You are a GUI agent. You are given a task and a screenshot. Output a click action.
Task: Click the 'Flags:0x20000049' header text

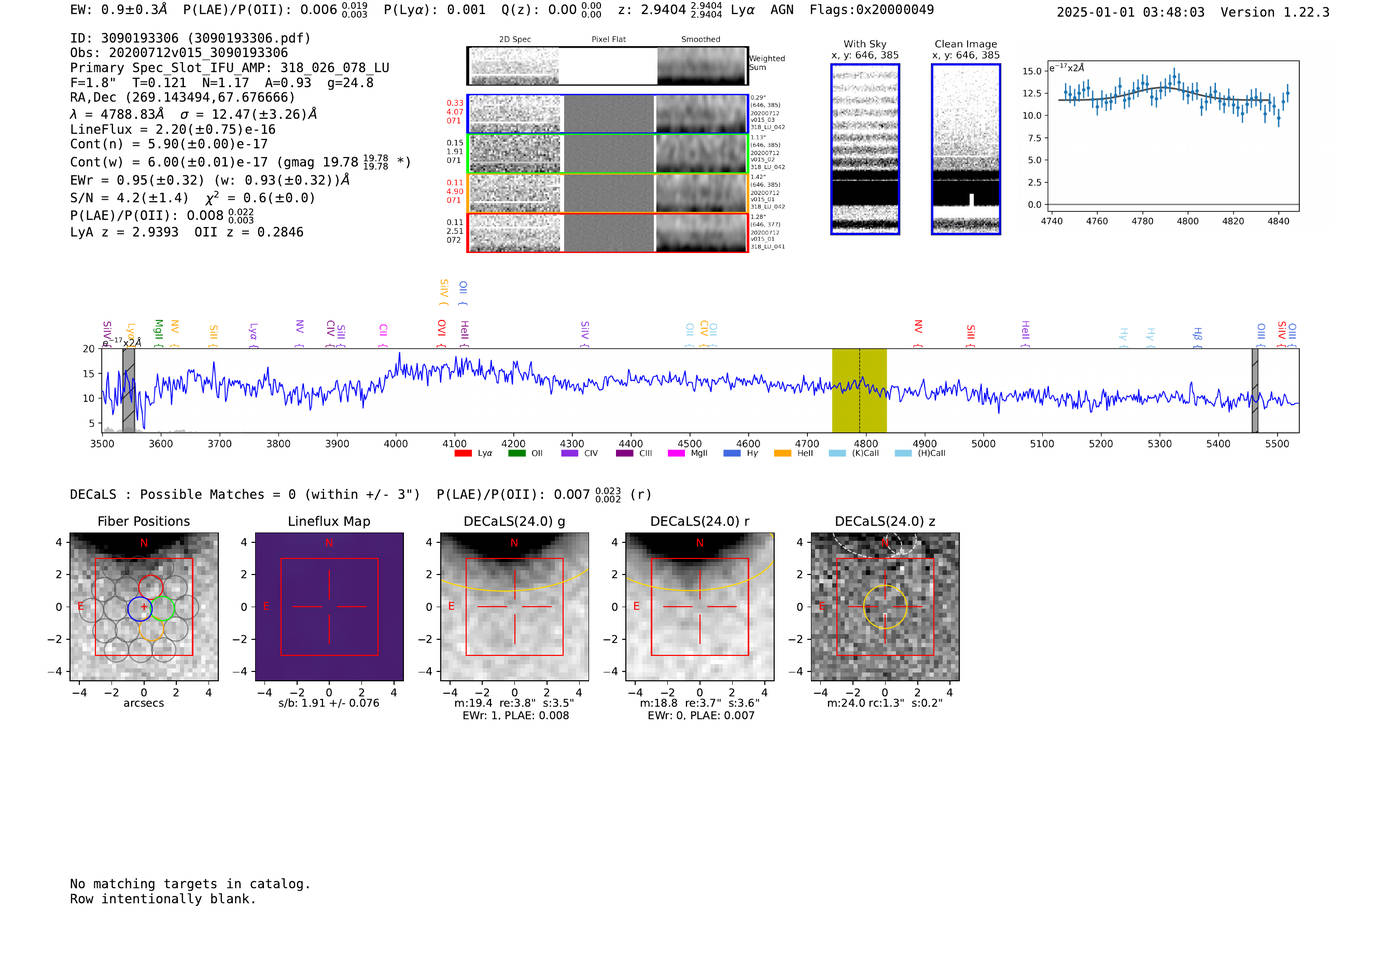click(872, 10)
